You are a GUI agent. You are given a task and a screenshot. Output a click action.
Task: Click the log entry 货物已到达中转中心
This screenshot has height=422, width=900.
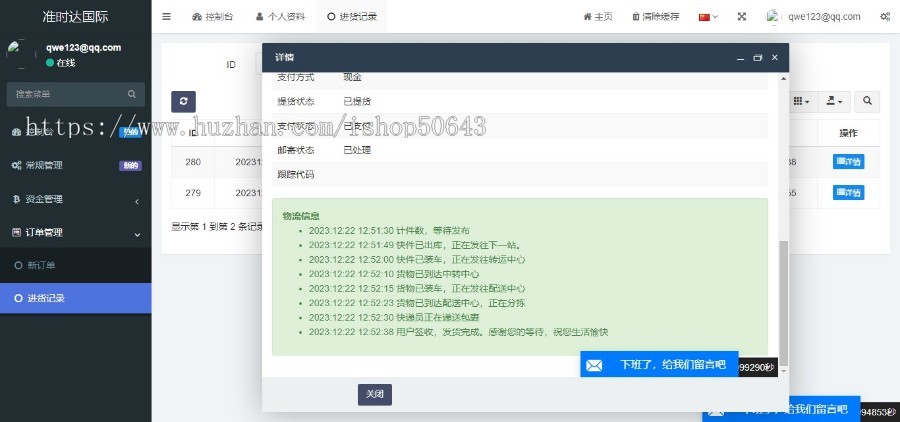[394, 274]
